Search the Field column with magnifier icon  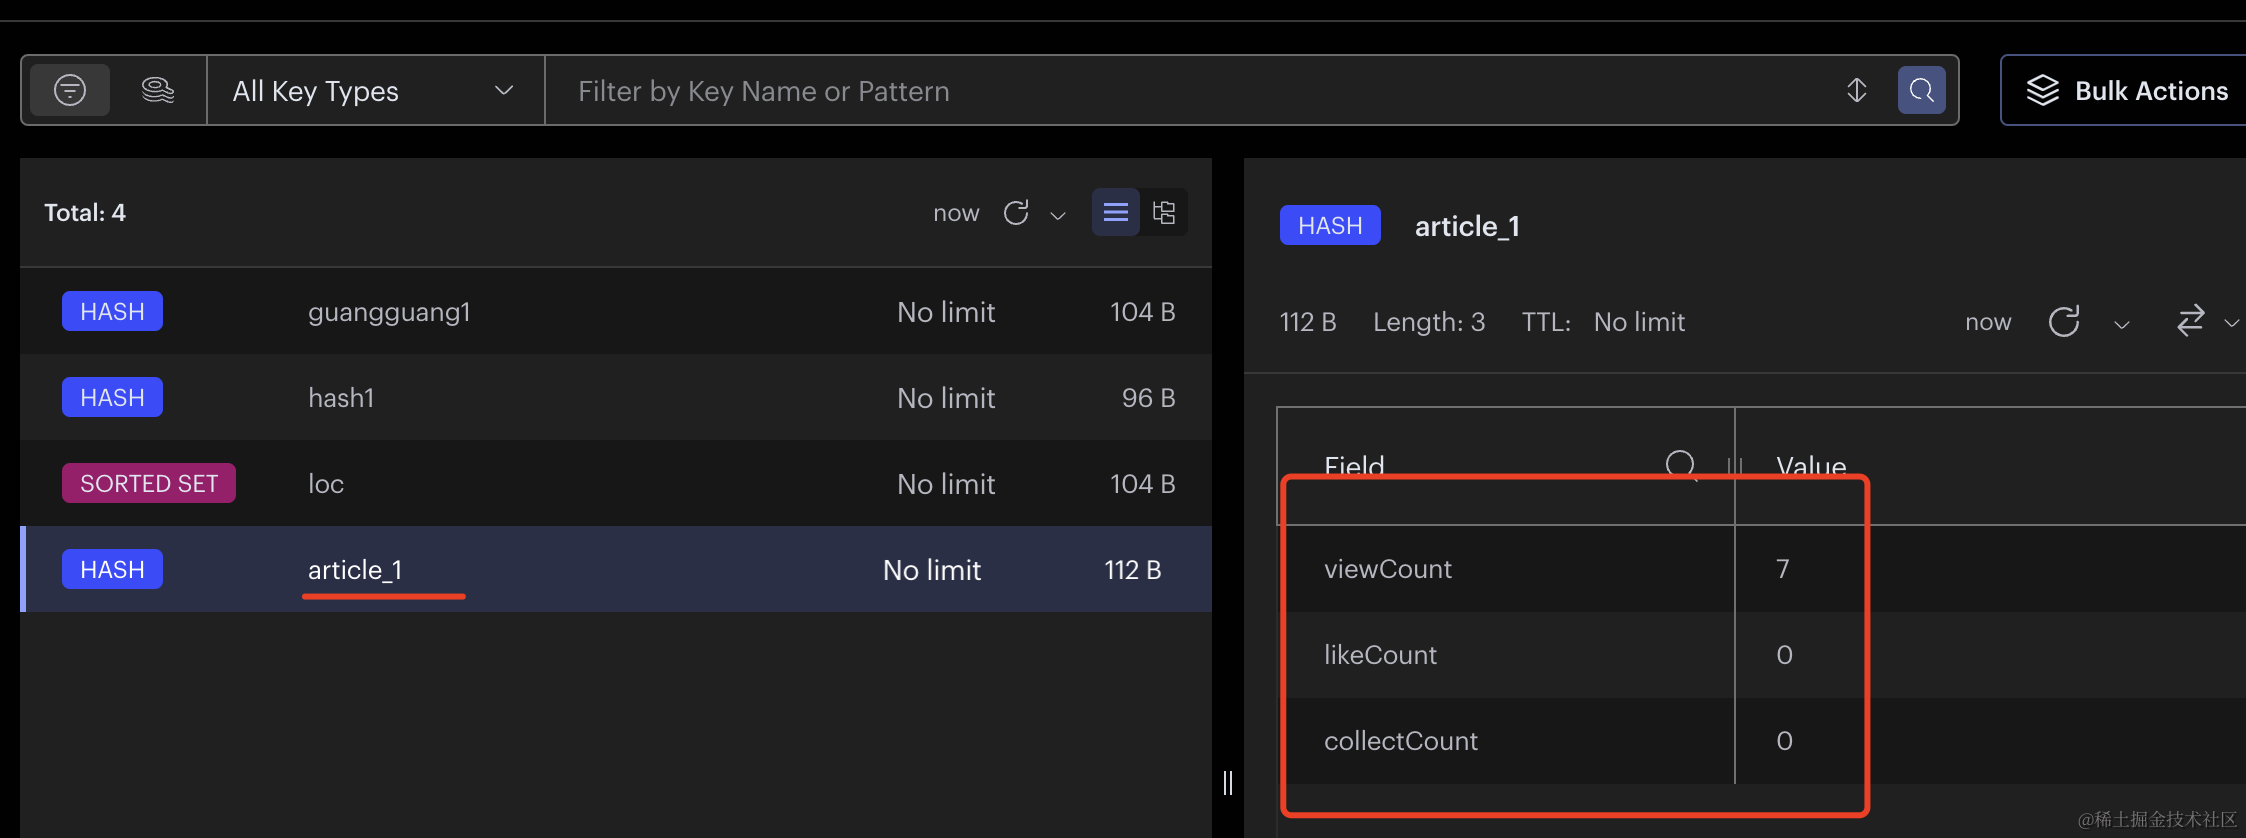(x=1681, y=465)
